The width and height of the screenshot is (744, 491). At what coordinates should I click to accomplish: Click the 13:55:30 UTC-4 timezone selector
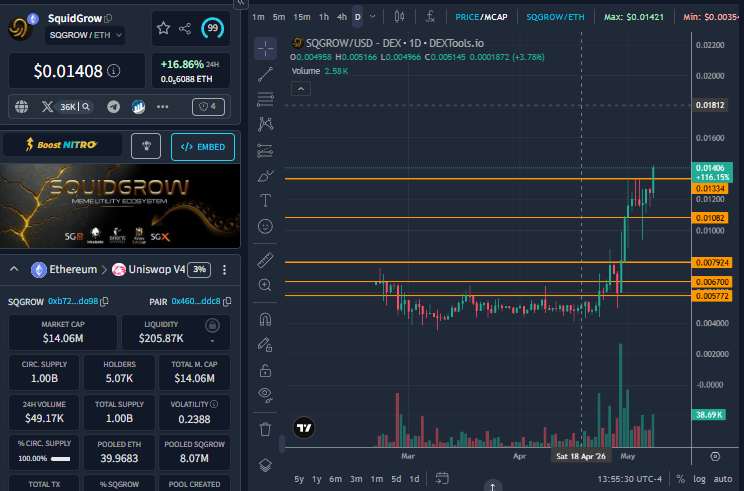[x=629, y=479]
